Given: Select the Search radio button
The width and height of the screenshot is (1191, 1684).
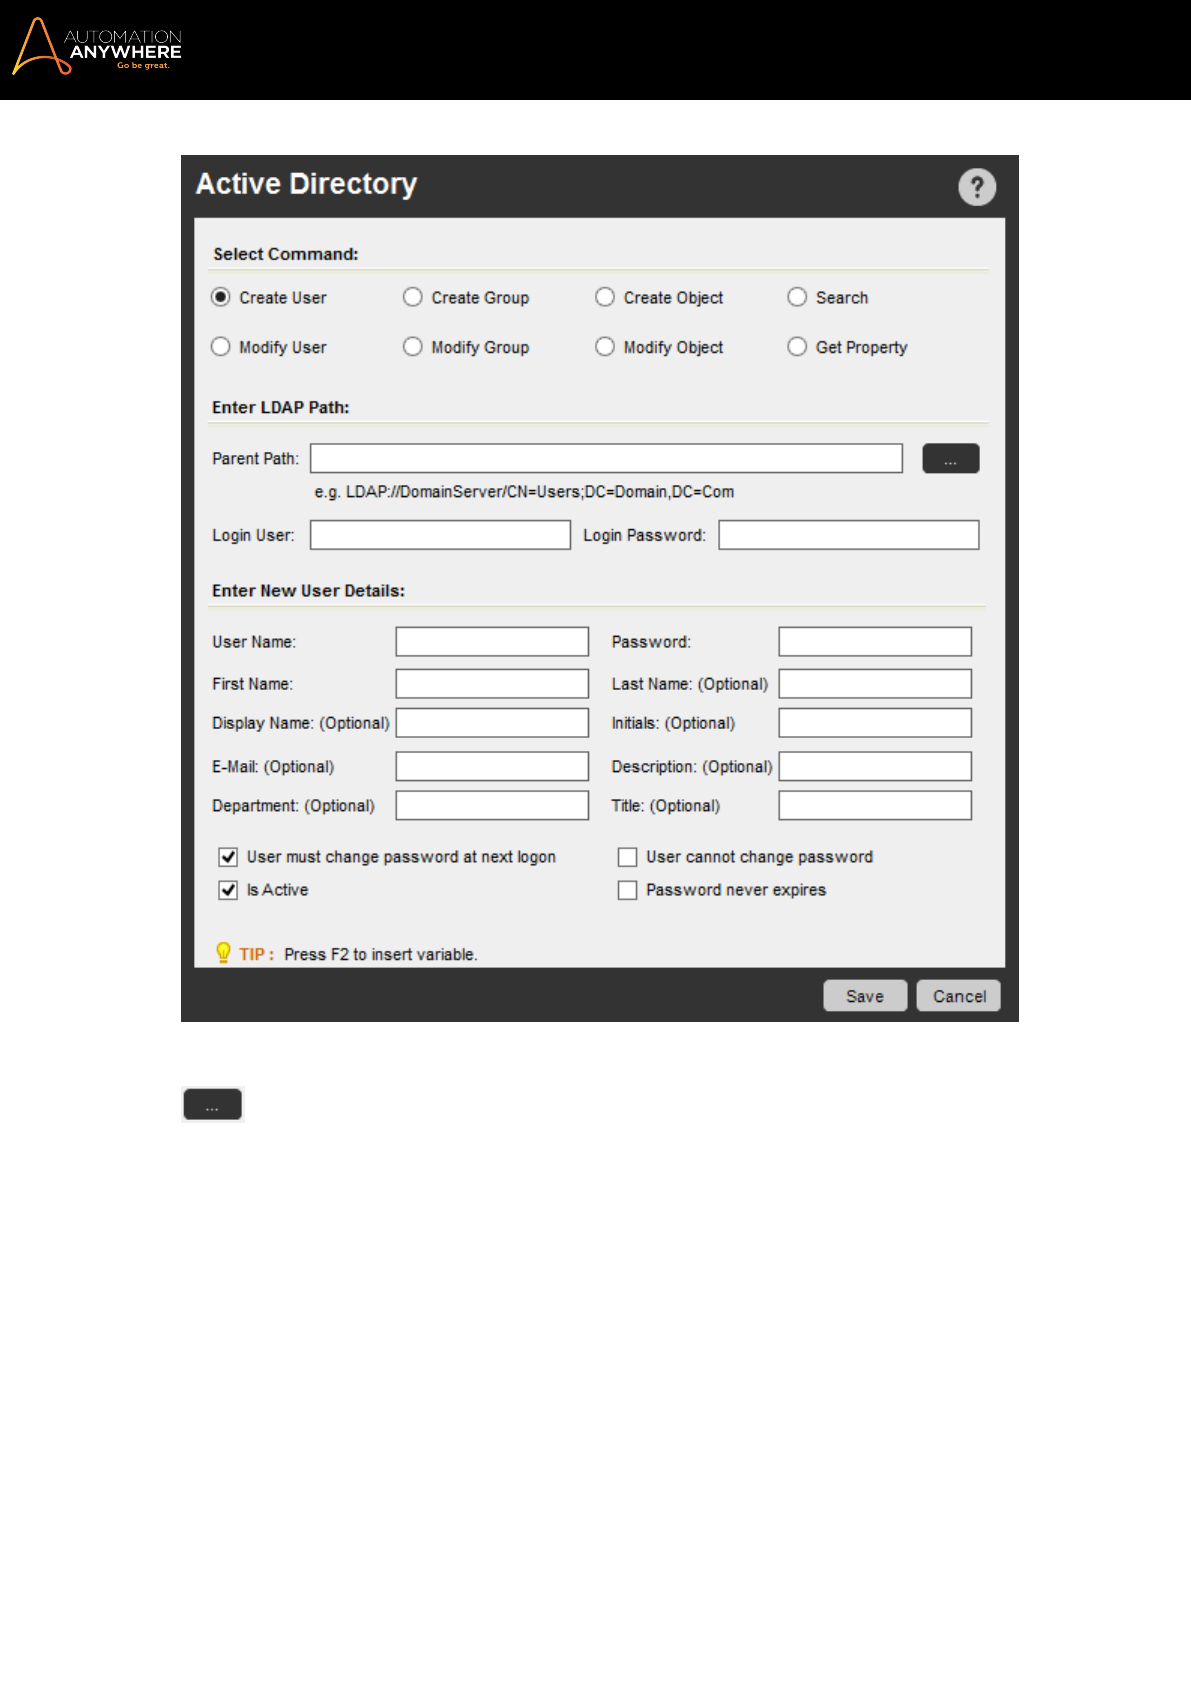Looking at the screenshot, I should [x=797, y=297].
